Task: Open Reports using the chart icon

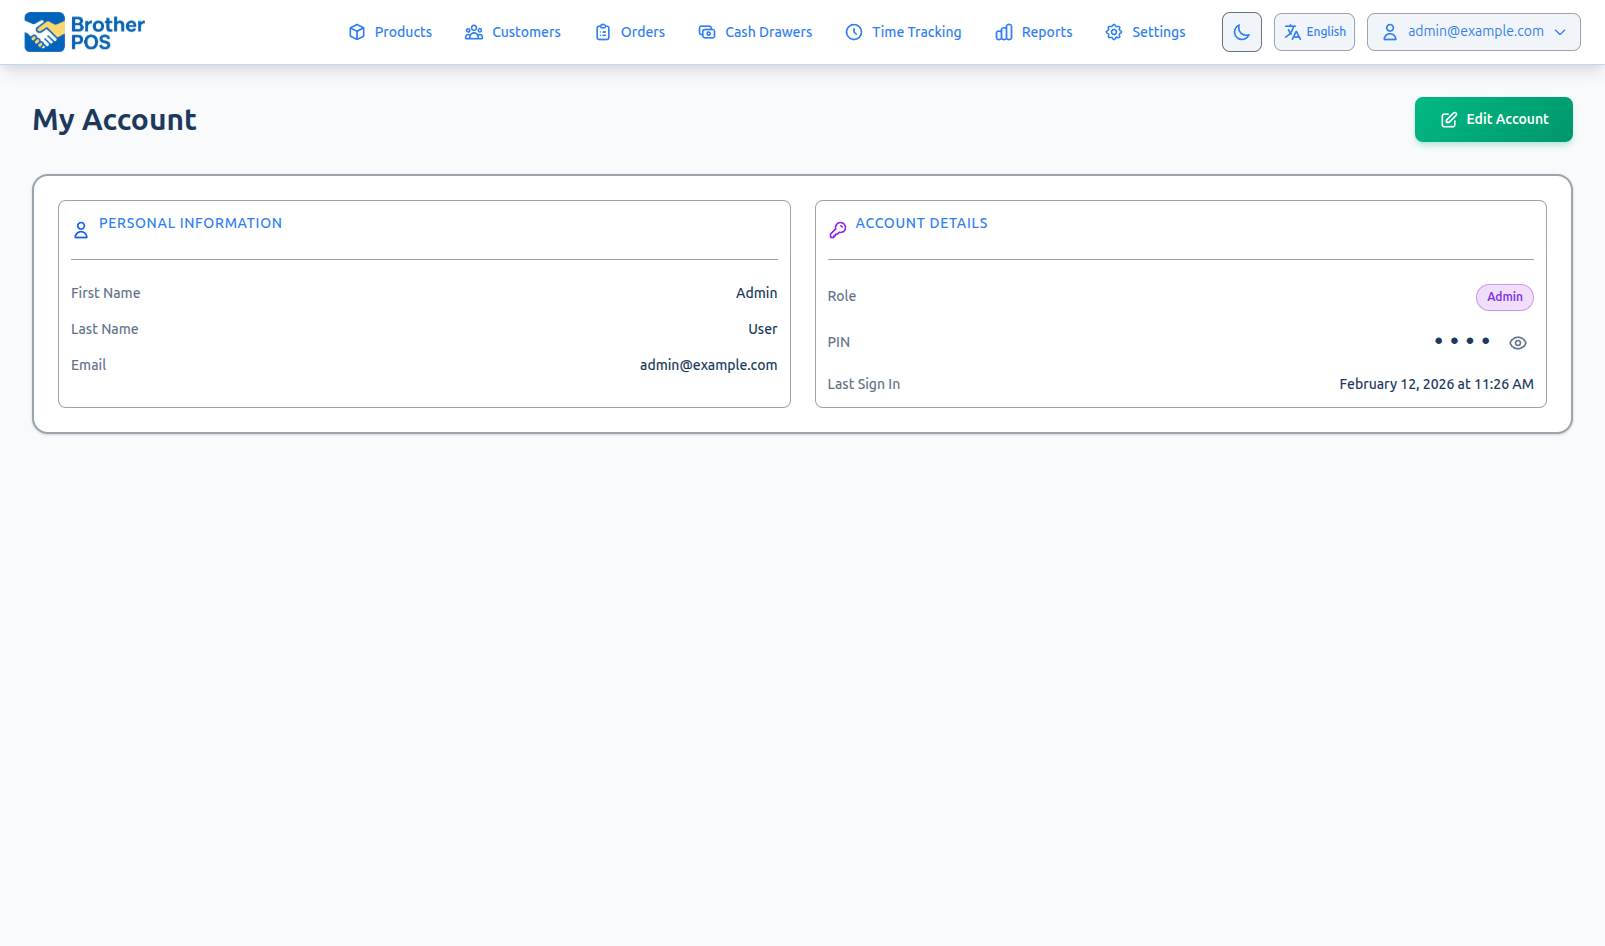Action: (x=1003, y=31)
